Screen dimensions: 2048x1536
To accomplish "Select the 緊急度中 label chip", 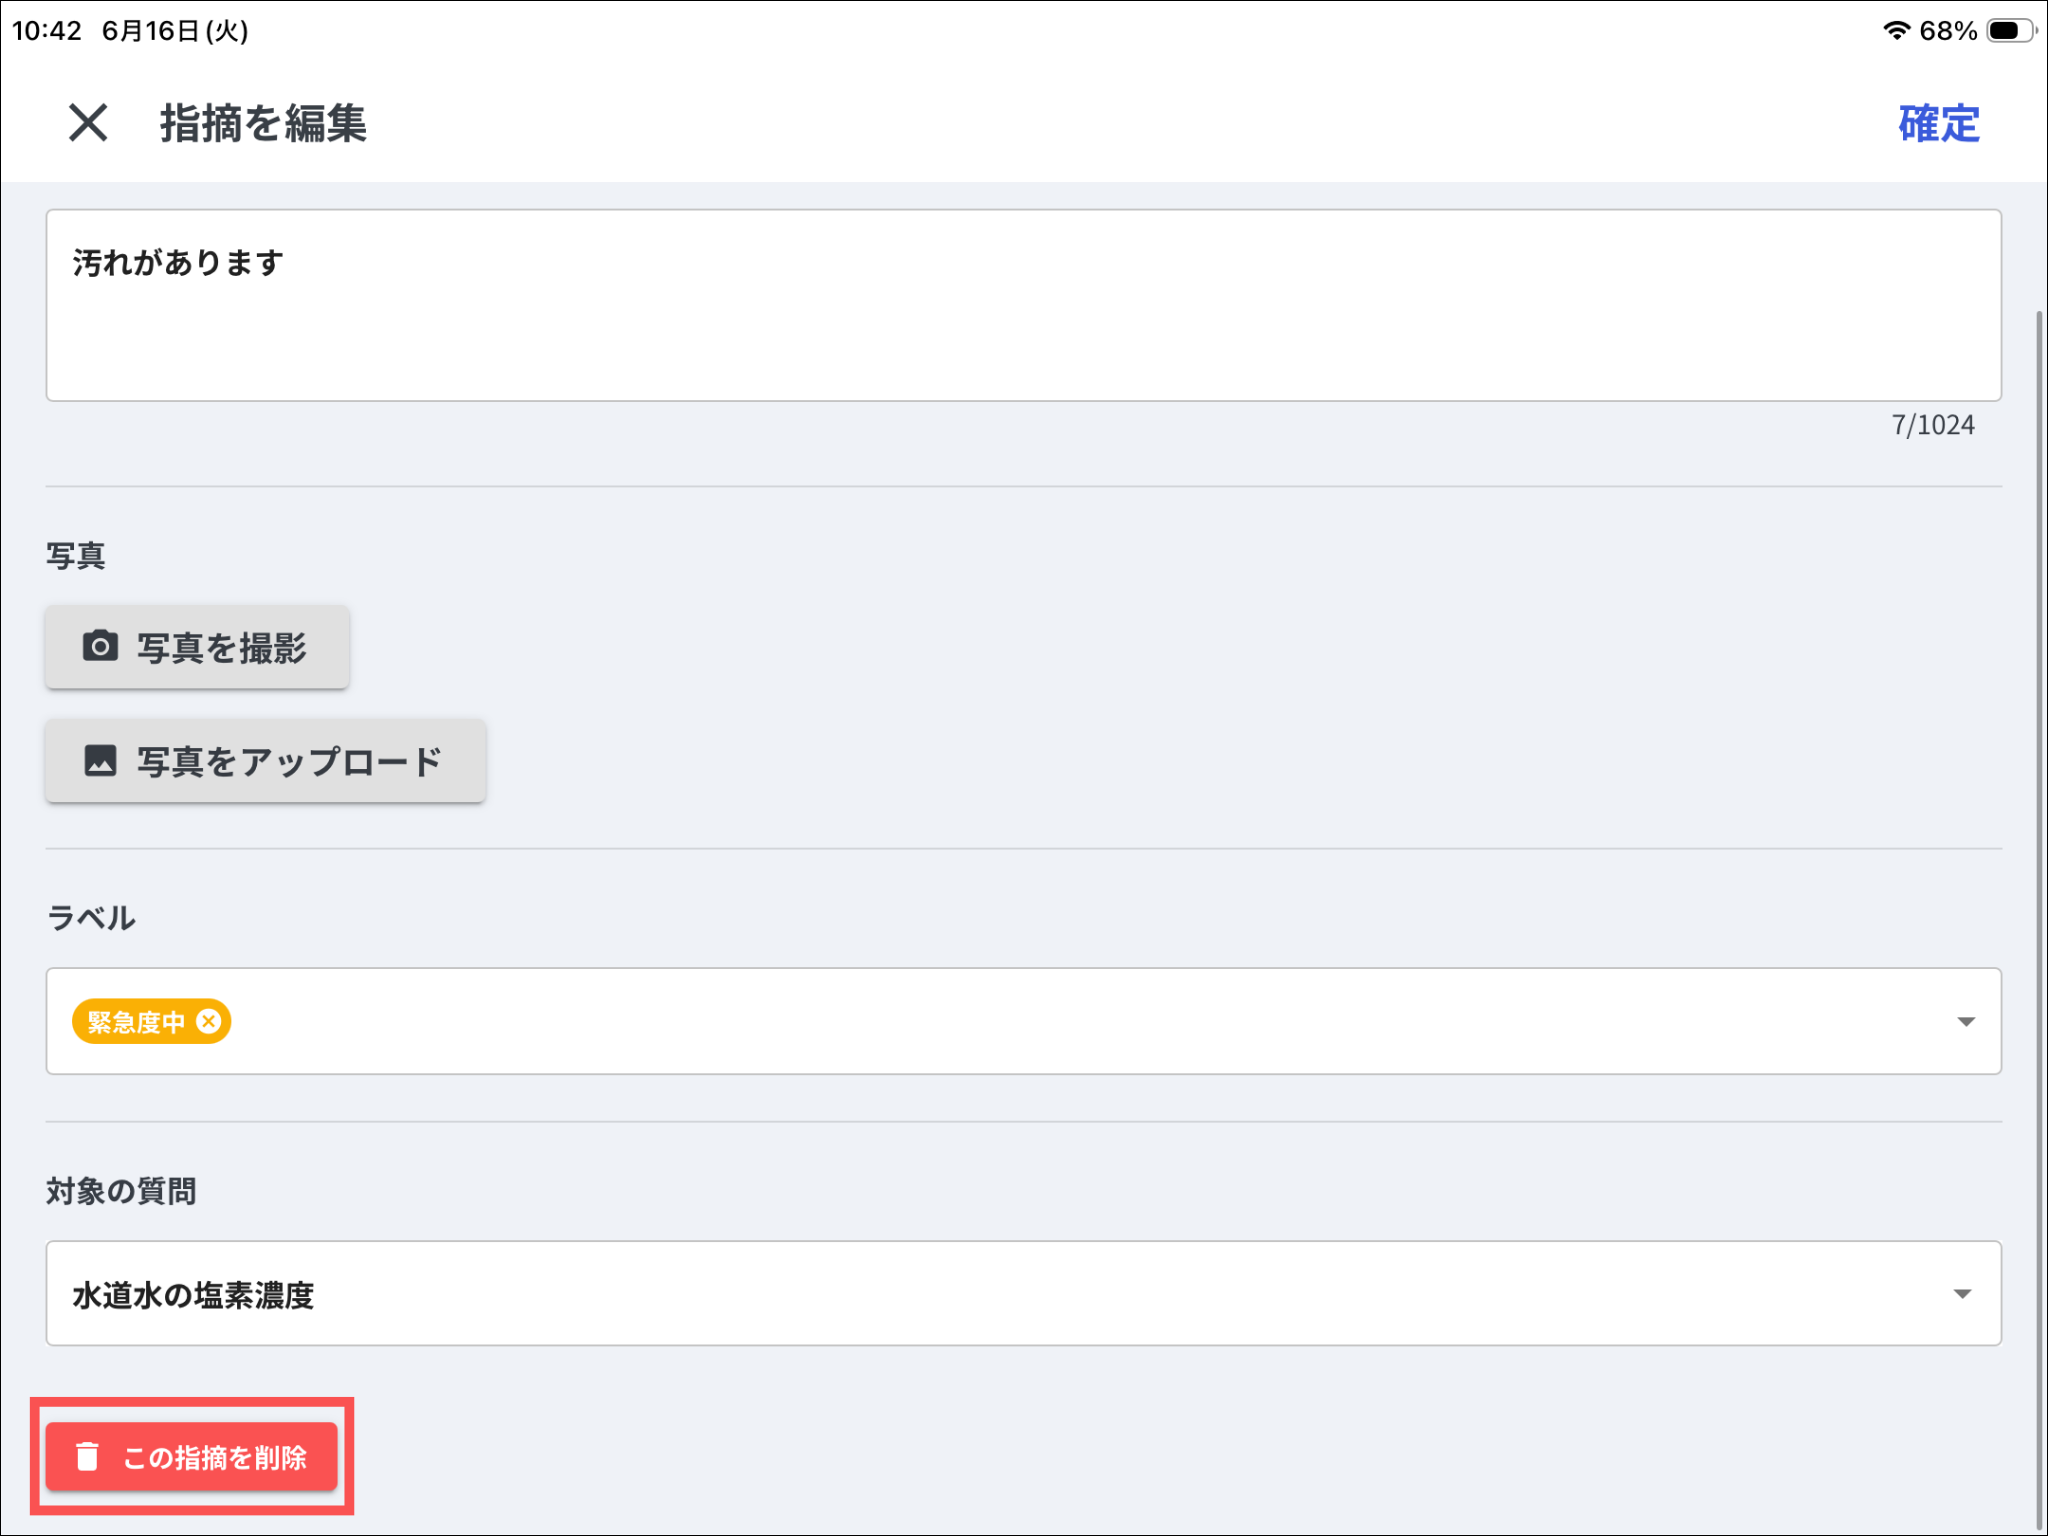I will pyautogui.click(x=136, y=1021).
